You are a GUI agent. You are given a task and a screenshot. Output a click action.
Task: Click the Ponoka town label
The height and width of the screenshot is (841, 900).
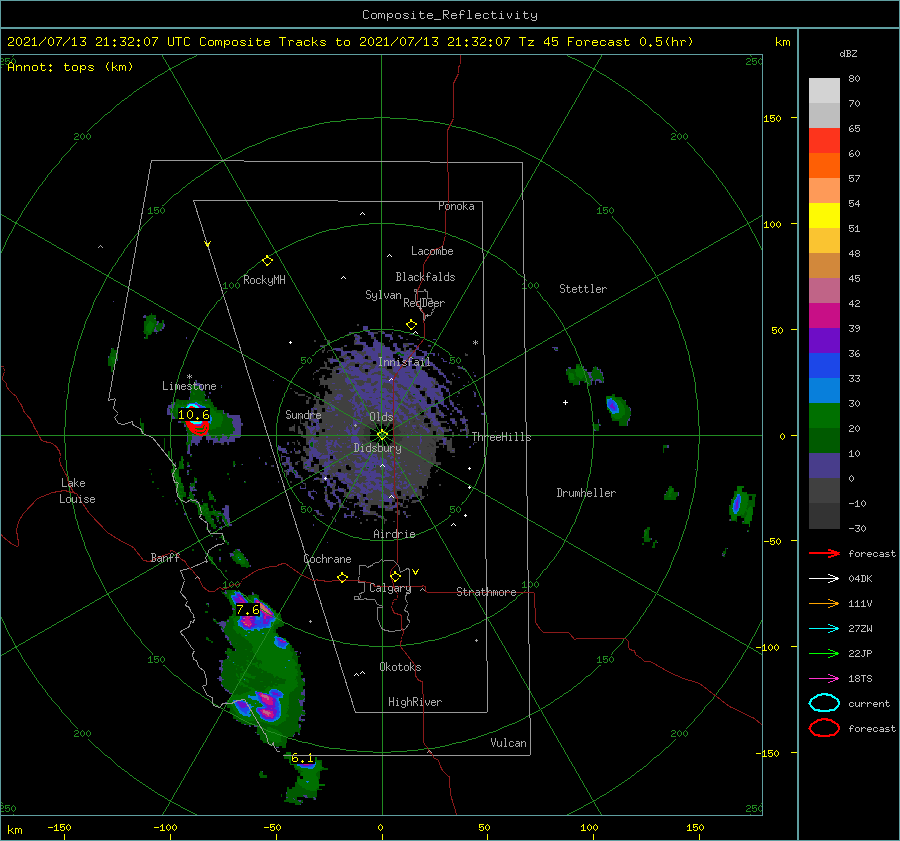(x=456, y=206)
